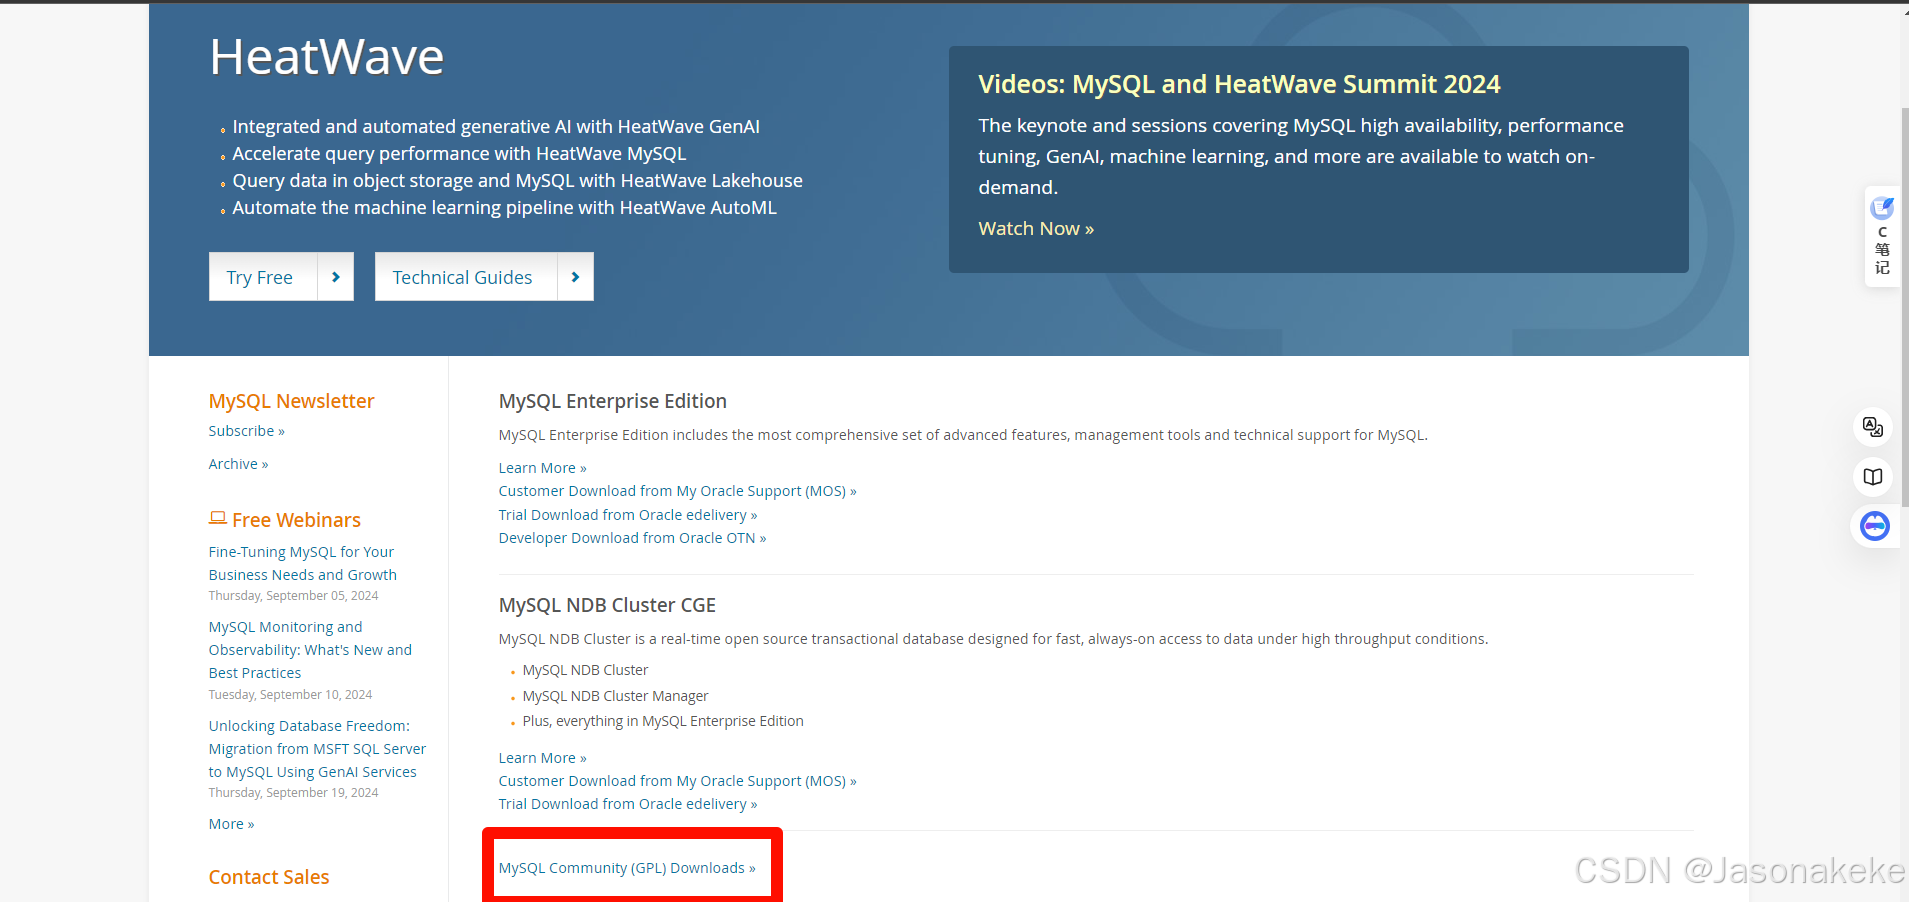Open the MySQL and HeatWave Summit 2024 videos heading
Screen dimensions: 1909x902
click(x=1239, y=84)
